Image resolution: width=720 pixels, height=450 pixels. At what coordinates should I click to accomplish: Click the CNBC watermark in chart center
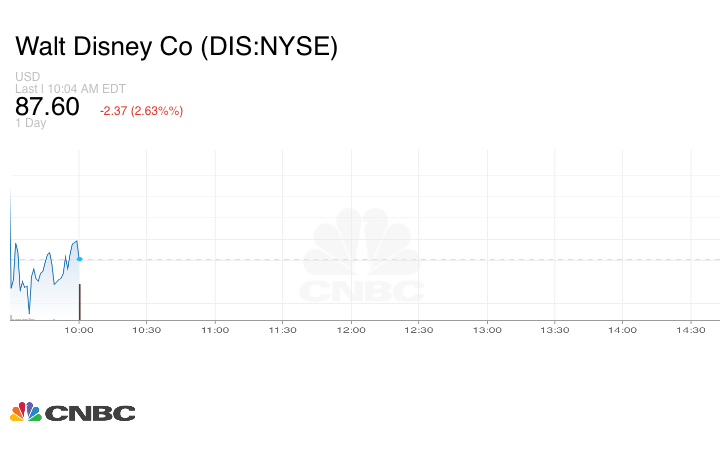(x=362, y=257)
